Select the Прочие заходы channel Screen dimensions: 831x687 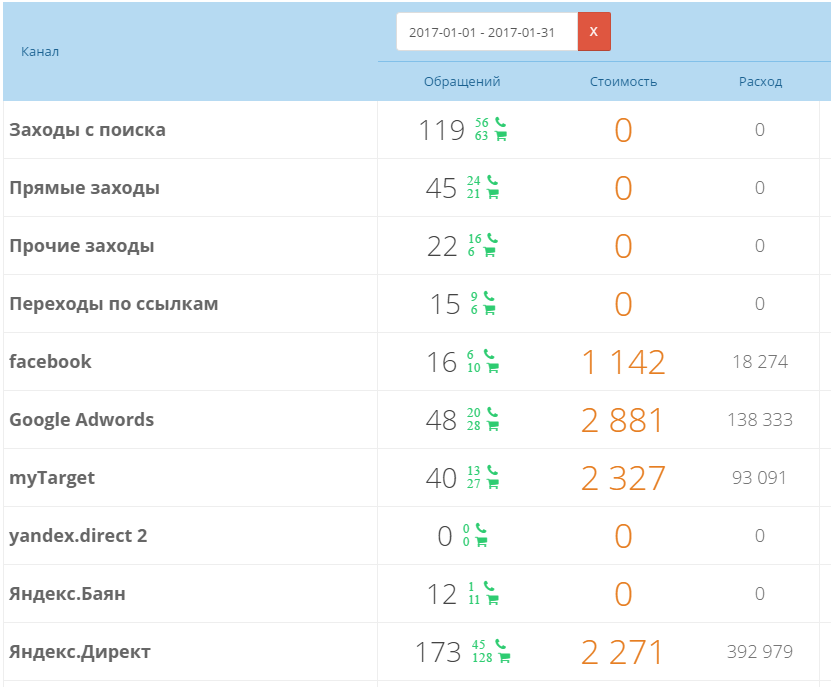(x=82, y=246)
